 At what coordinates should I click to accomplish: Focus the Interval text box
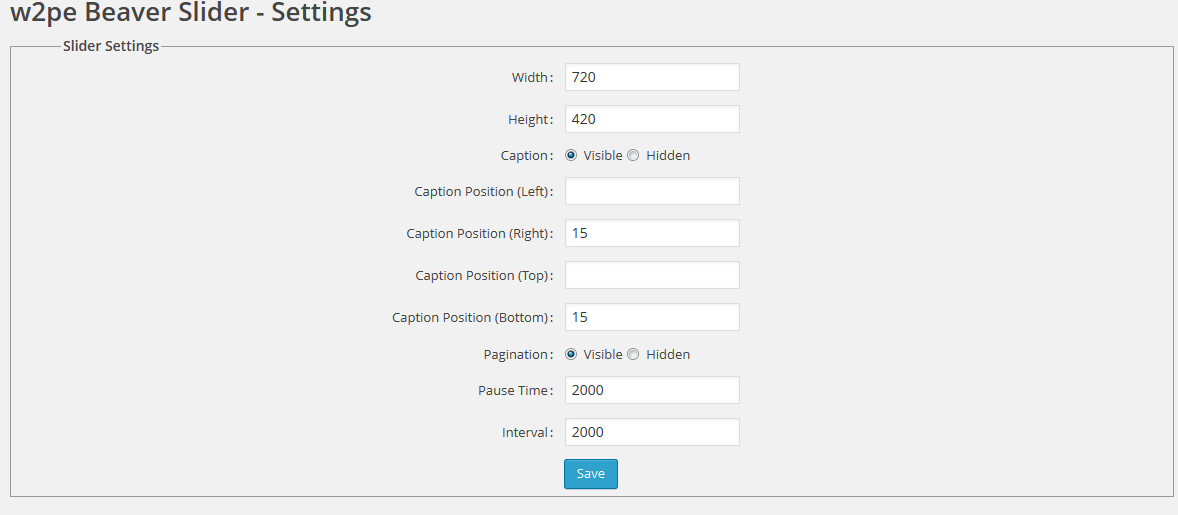point(652,433)
